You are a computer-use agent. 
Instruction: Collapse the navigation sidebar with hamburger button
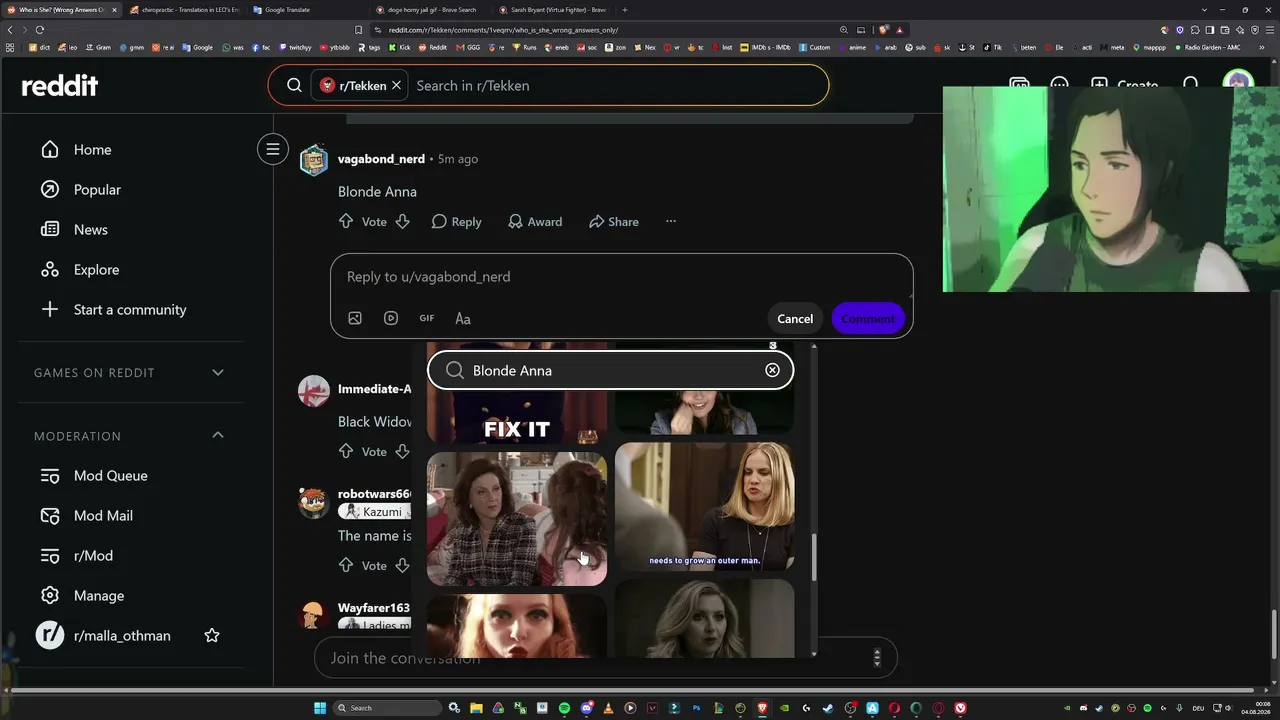pos(272,150)
